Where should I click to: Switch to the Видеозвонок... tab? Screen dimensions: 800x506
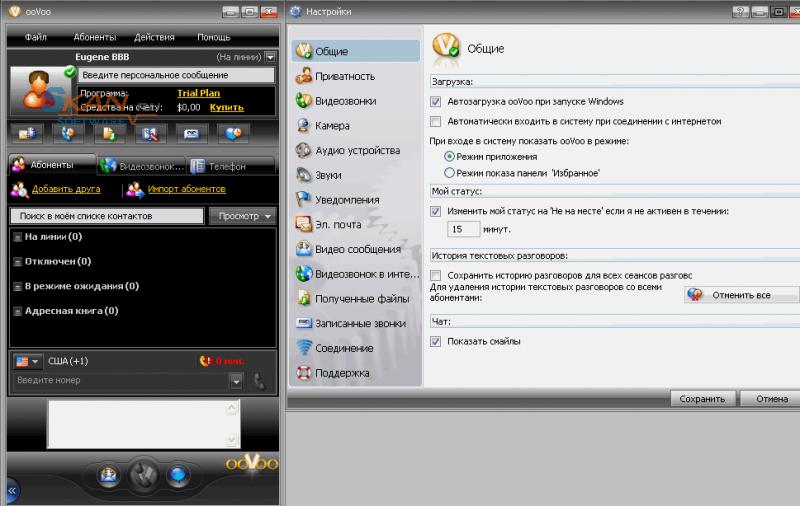141,166
